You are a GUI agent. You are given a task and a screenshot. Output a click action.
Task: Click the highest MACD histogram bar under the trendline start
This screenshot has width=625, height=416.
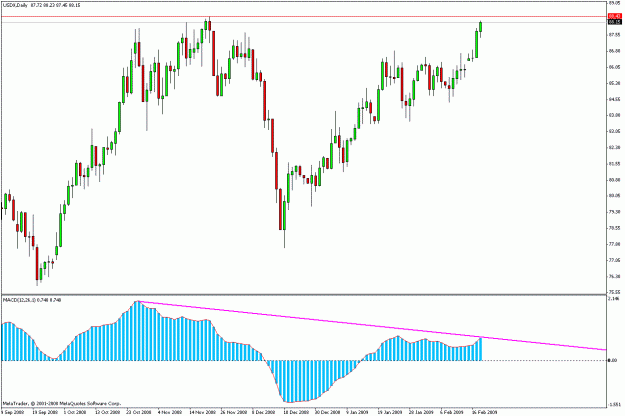point(138,331)
